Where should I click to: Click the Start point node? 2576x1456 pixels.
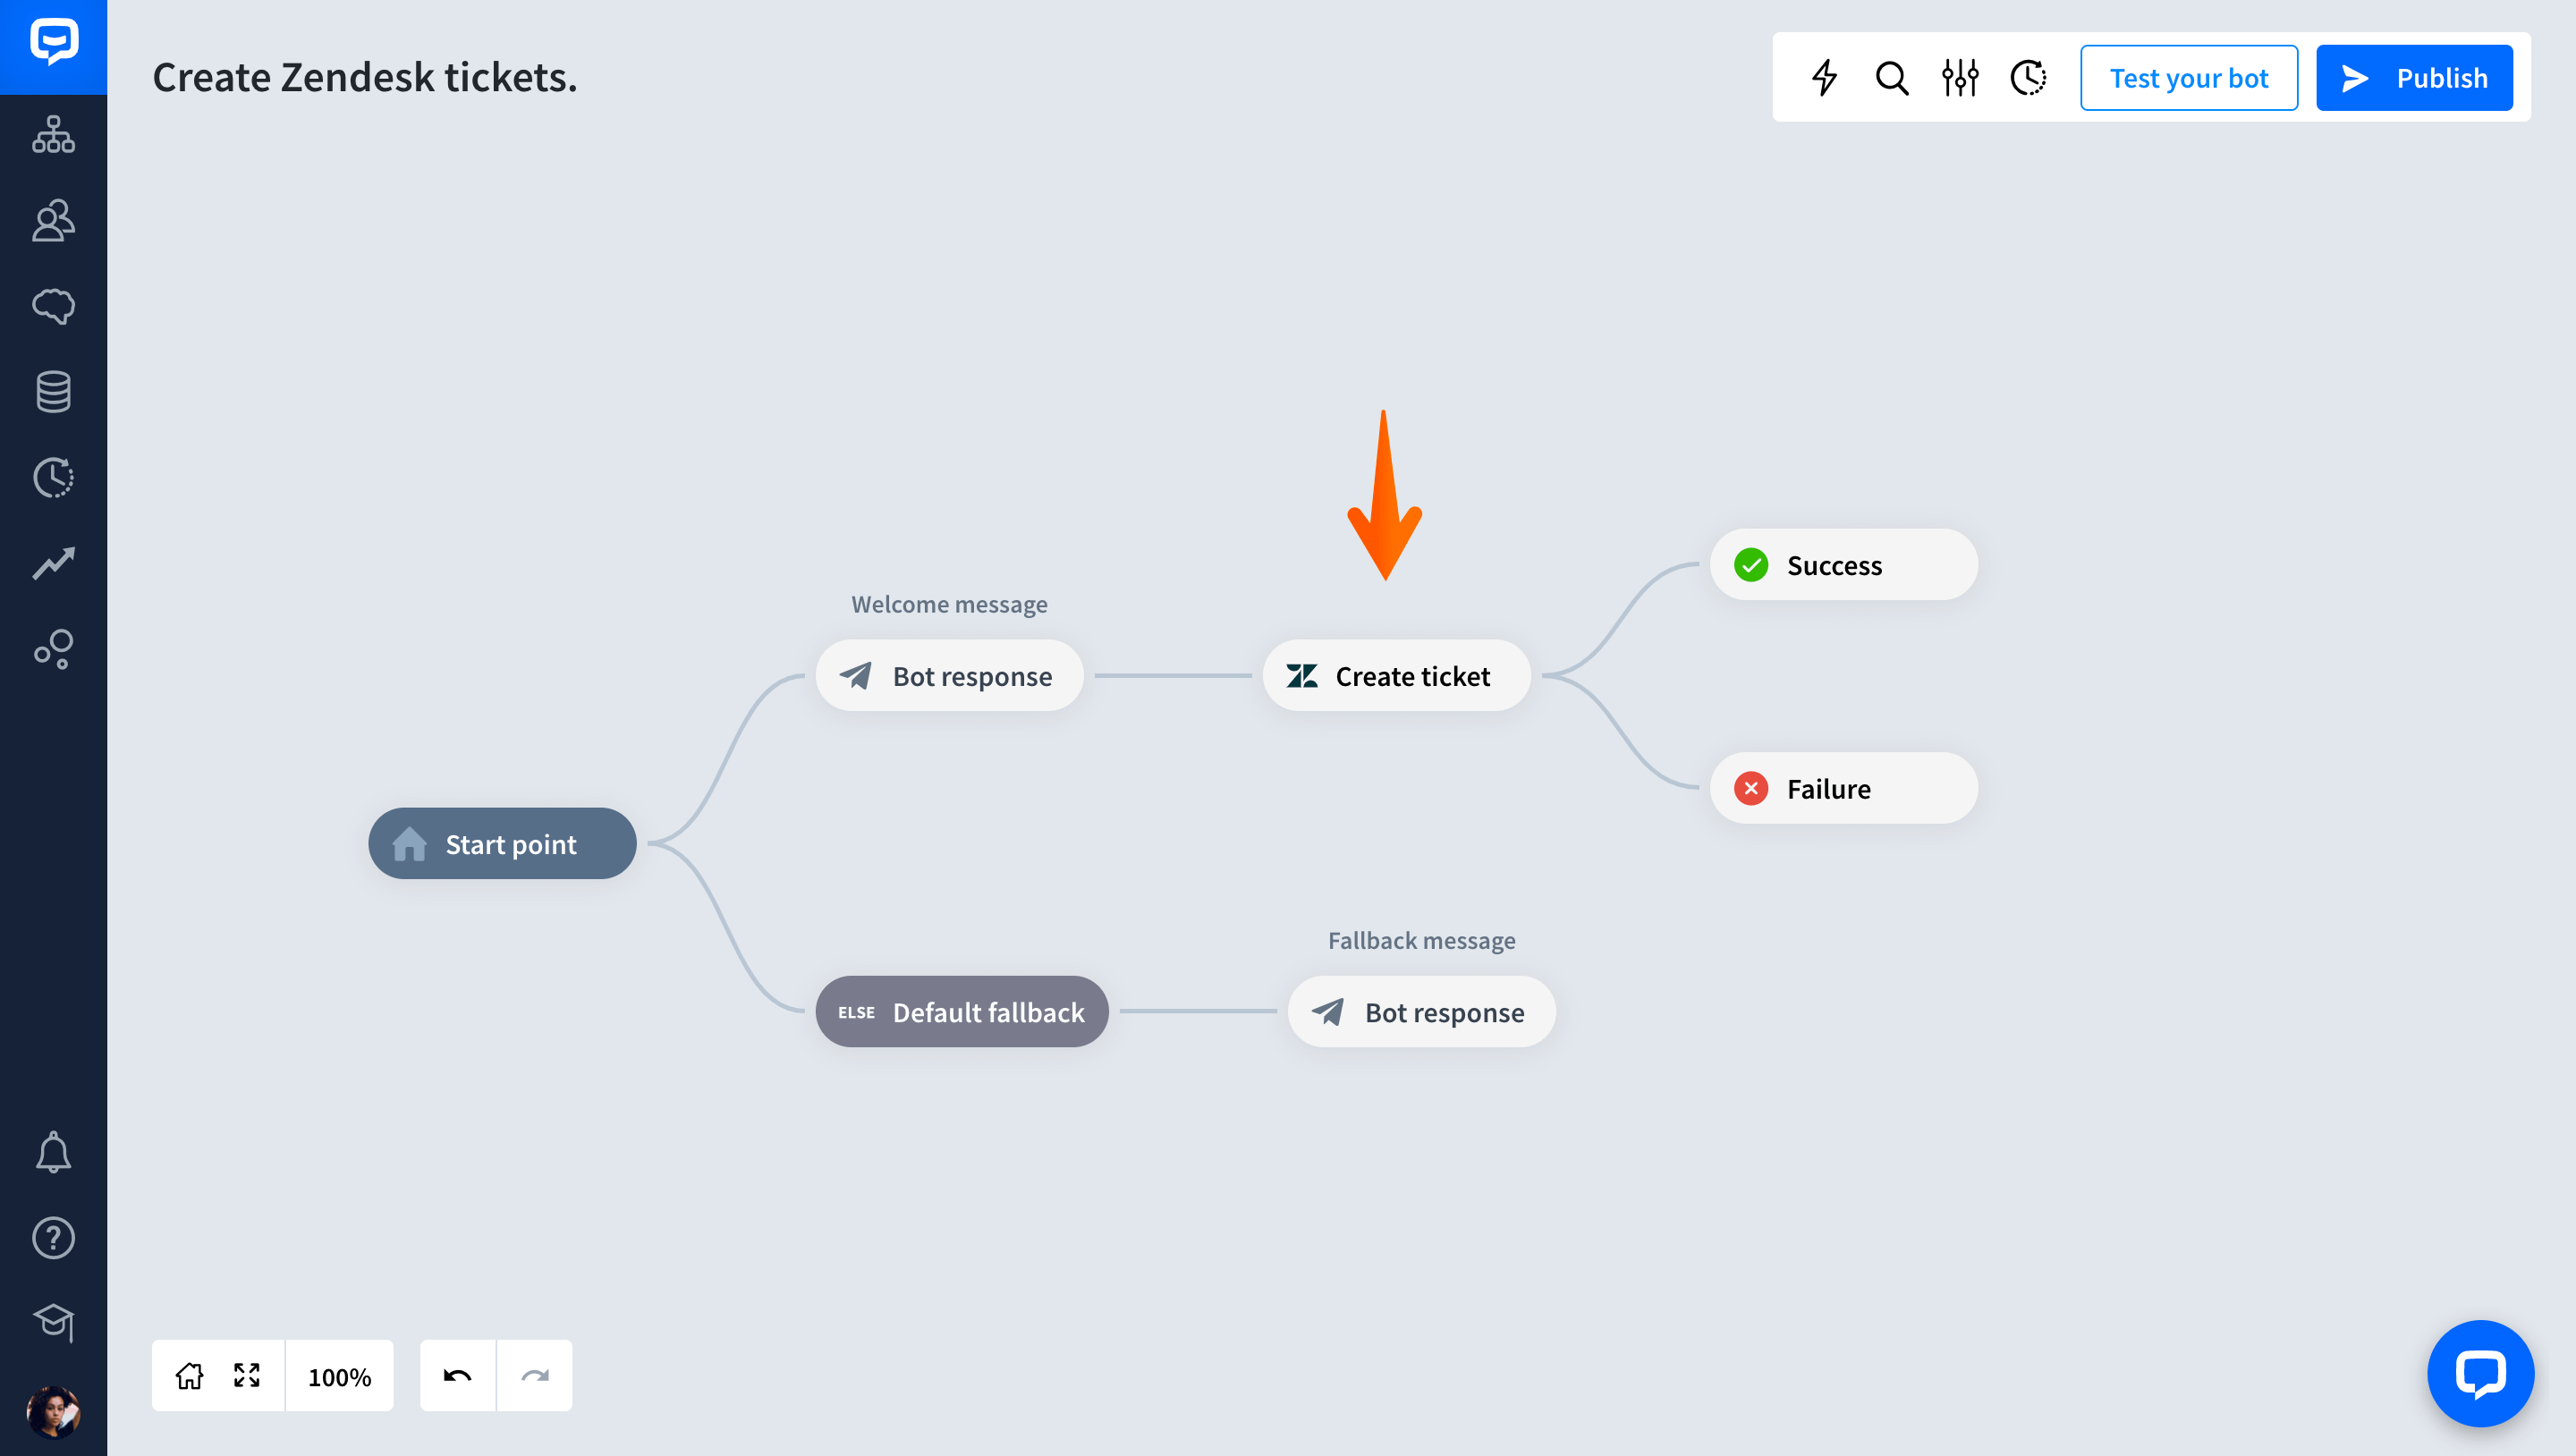coord(503,842)
